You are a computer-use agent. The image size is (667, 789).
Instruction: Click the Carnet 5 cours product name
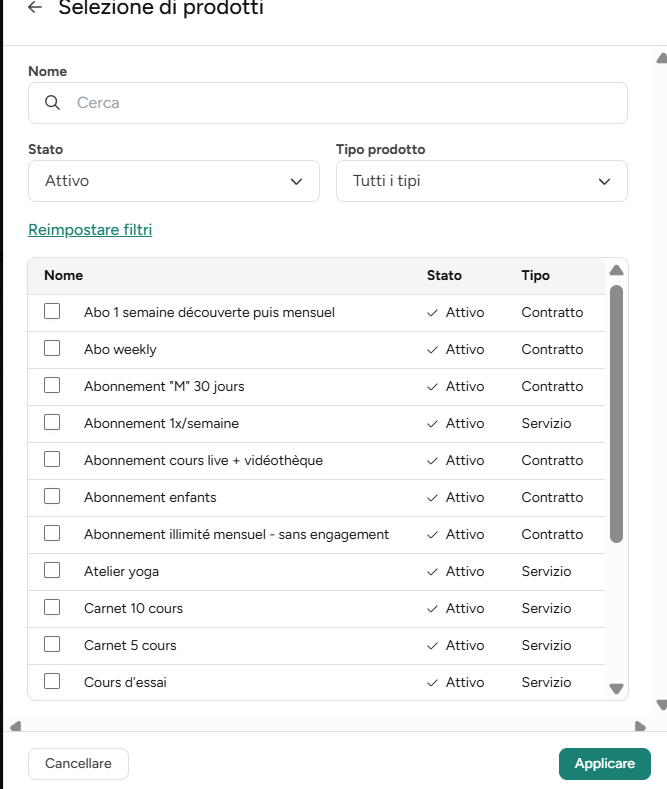130,646
